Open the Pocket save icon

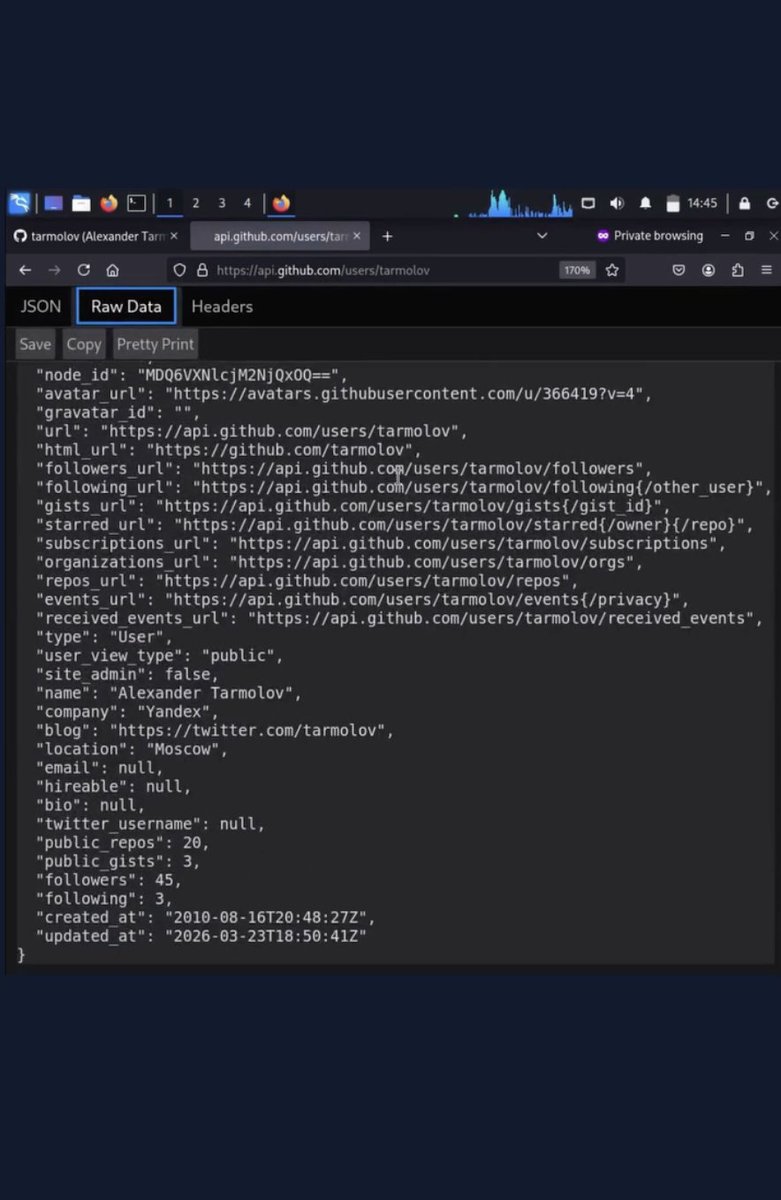678,270
